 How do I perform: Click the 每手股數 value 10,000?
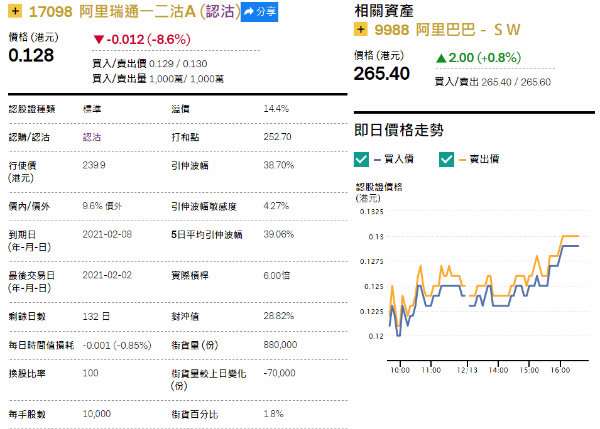[96, 414]
